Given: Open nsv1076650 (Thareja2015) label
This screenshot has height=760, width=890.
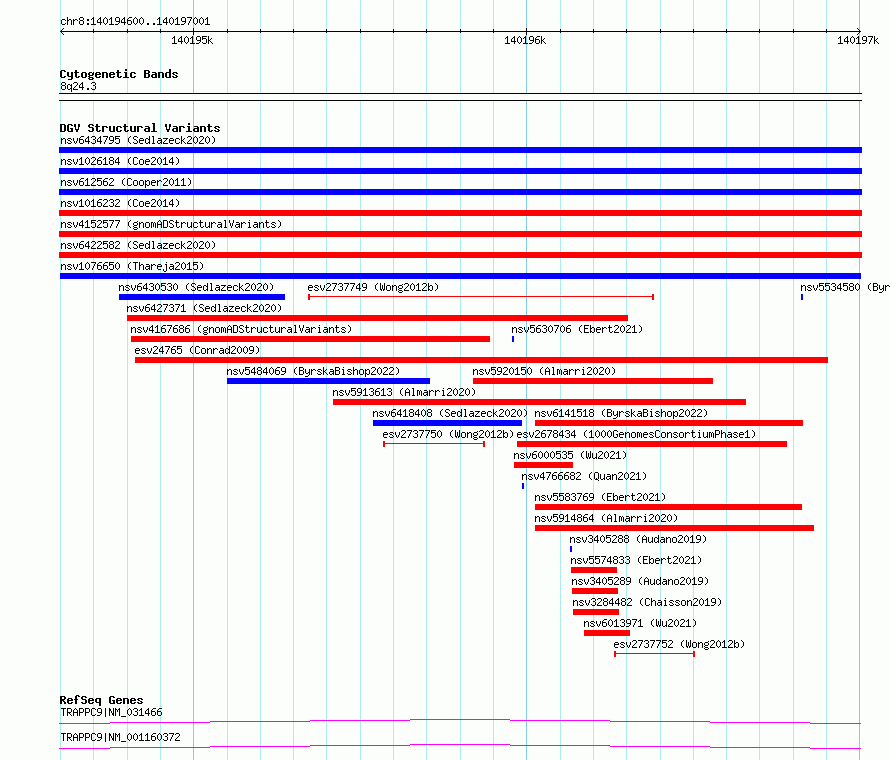Looking at the screenshot, I should (132, 266).
